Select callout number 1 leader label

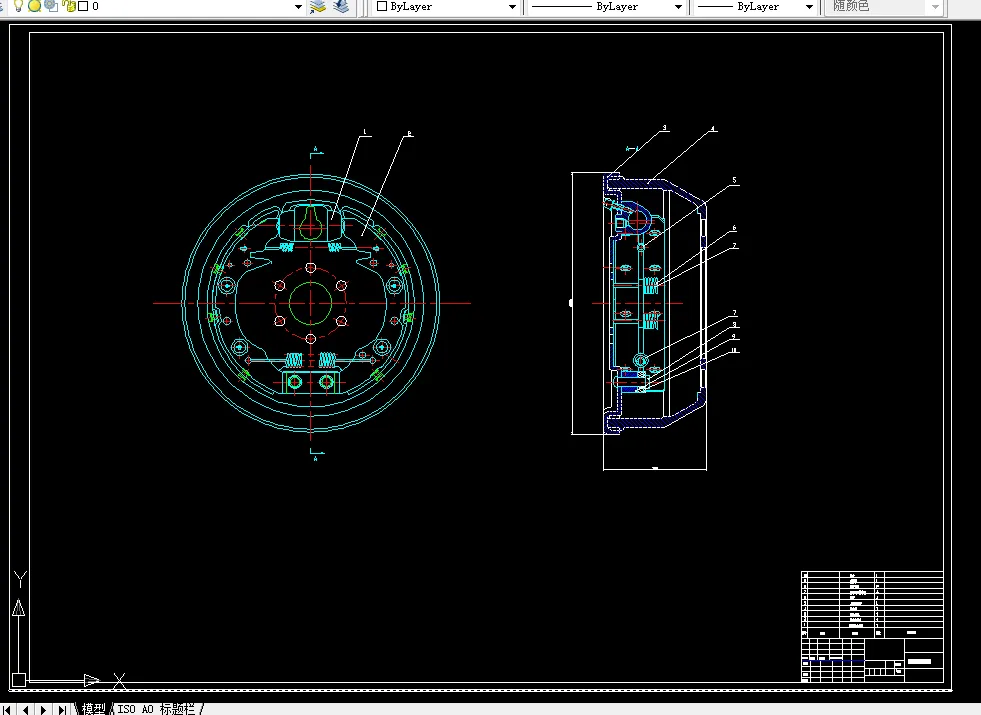coord(365,133)
